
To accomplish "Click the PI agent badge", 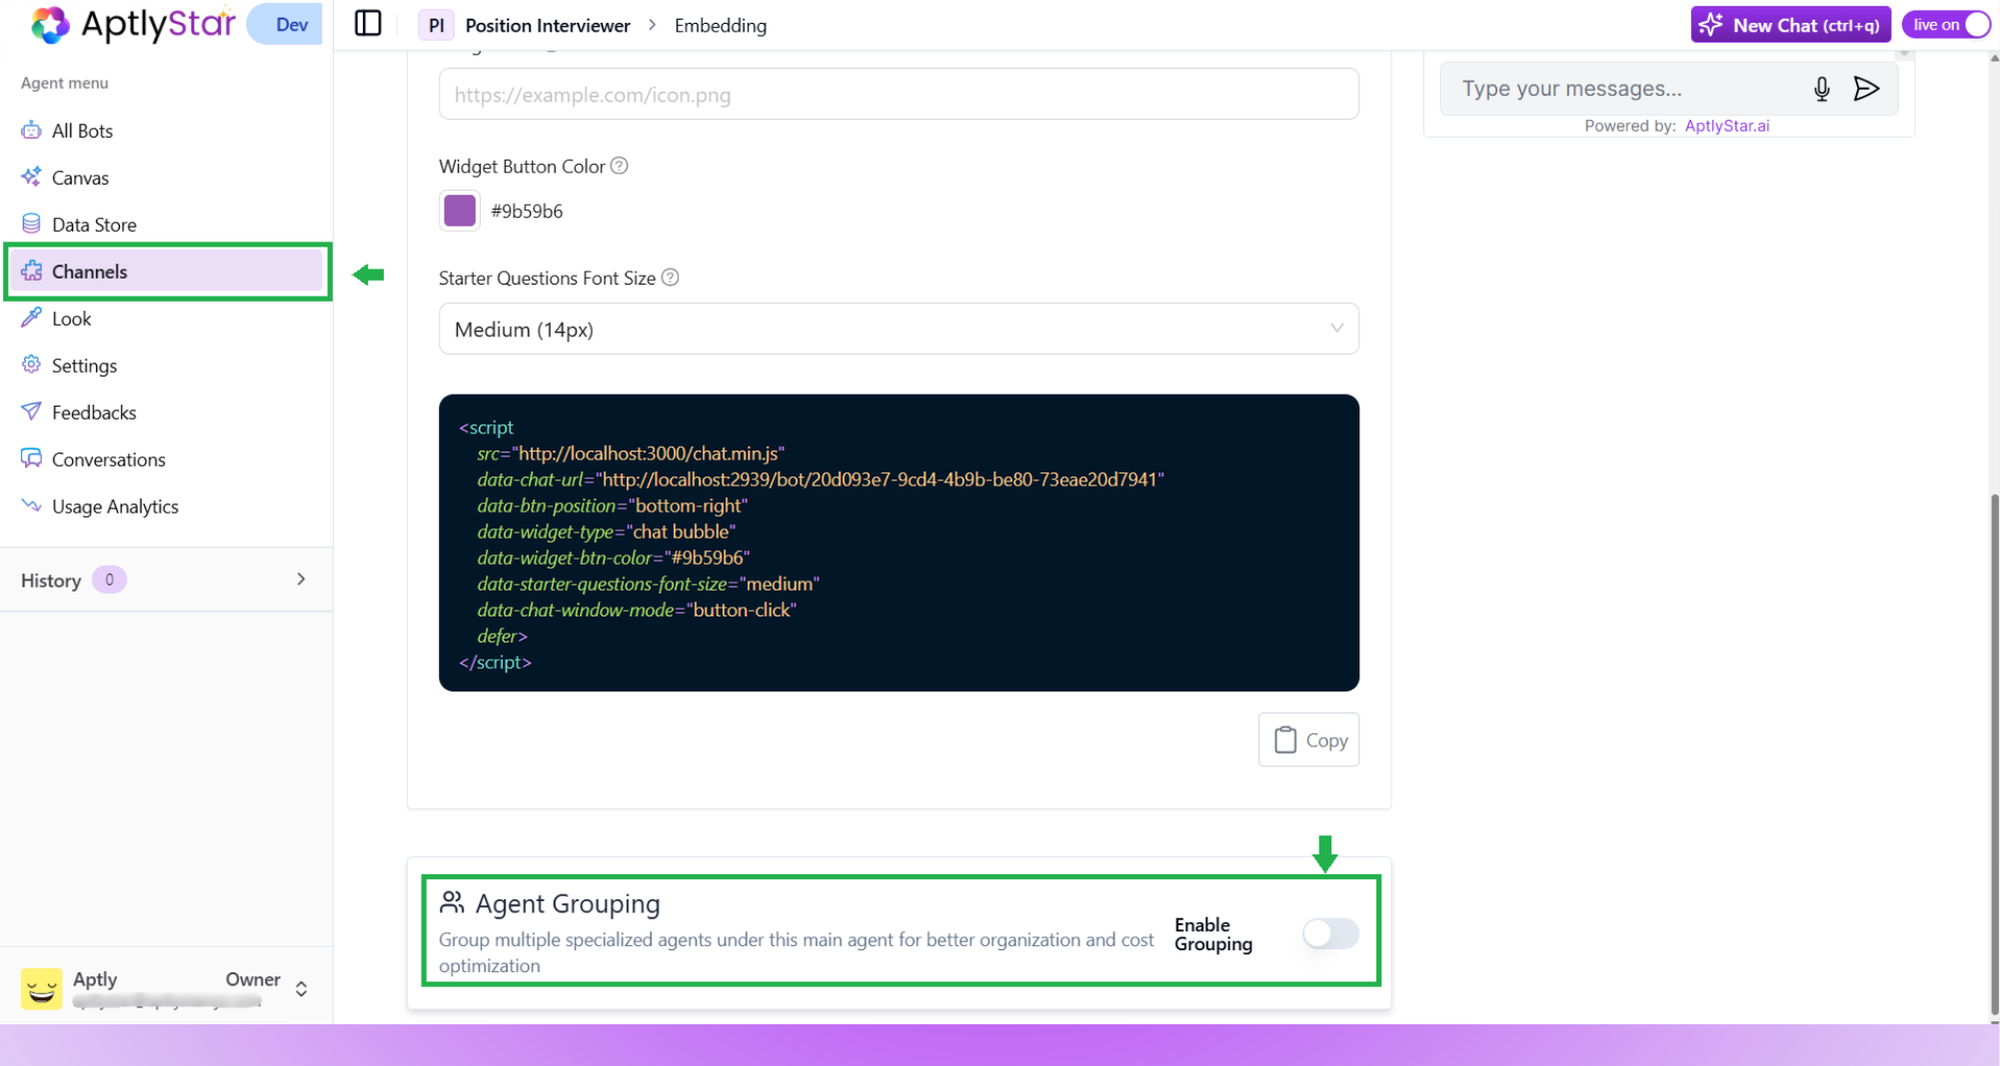I will tap(436, 25).
